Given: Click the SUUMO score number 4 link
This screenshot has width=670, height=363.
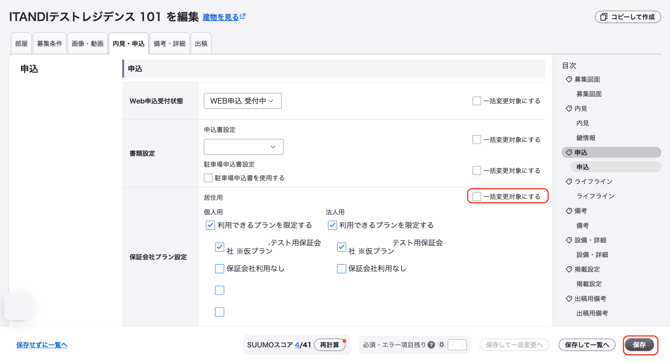Looking at the screenshot, I should [297, 345].
